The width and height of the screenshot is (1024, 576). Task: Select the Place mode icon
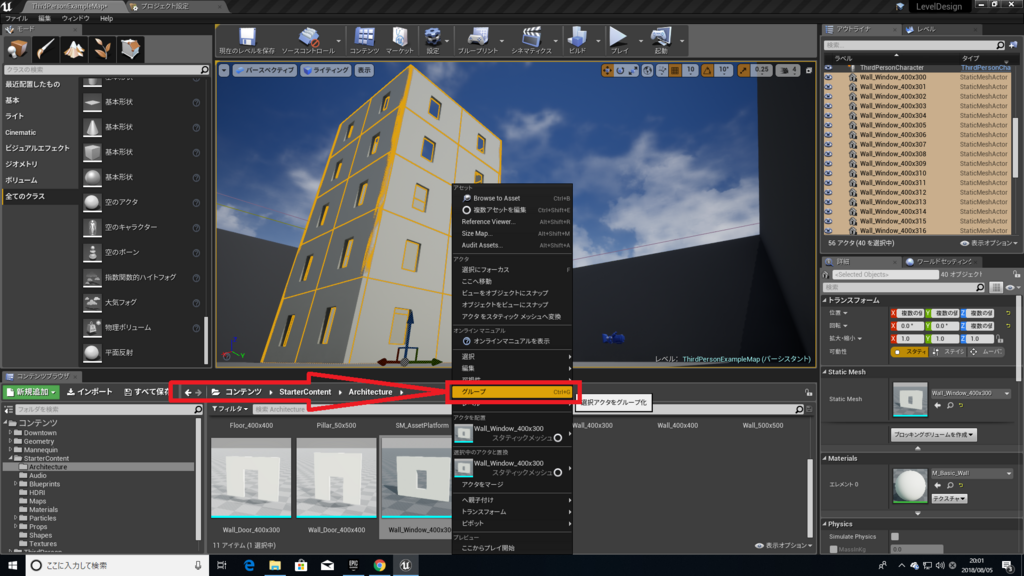(x=17, y=49)
